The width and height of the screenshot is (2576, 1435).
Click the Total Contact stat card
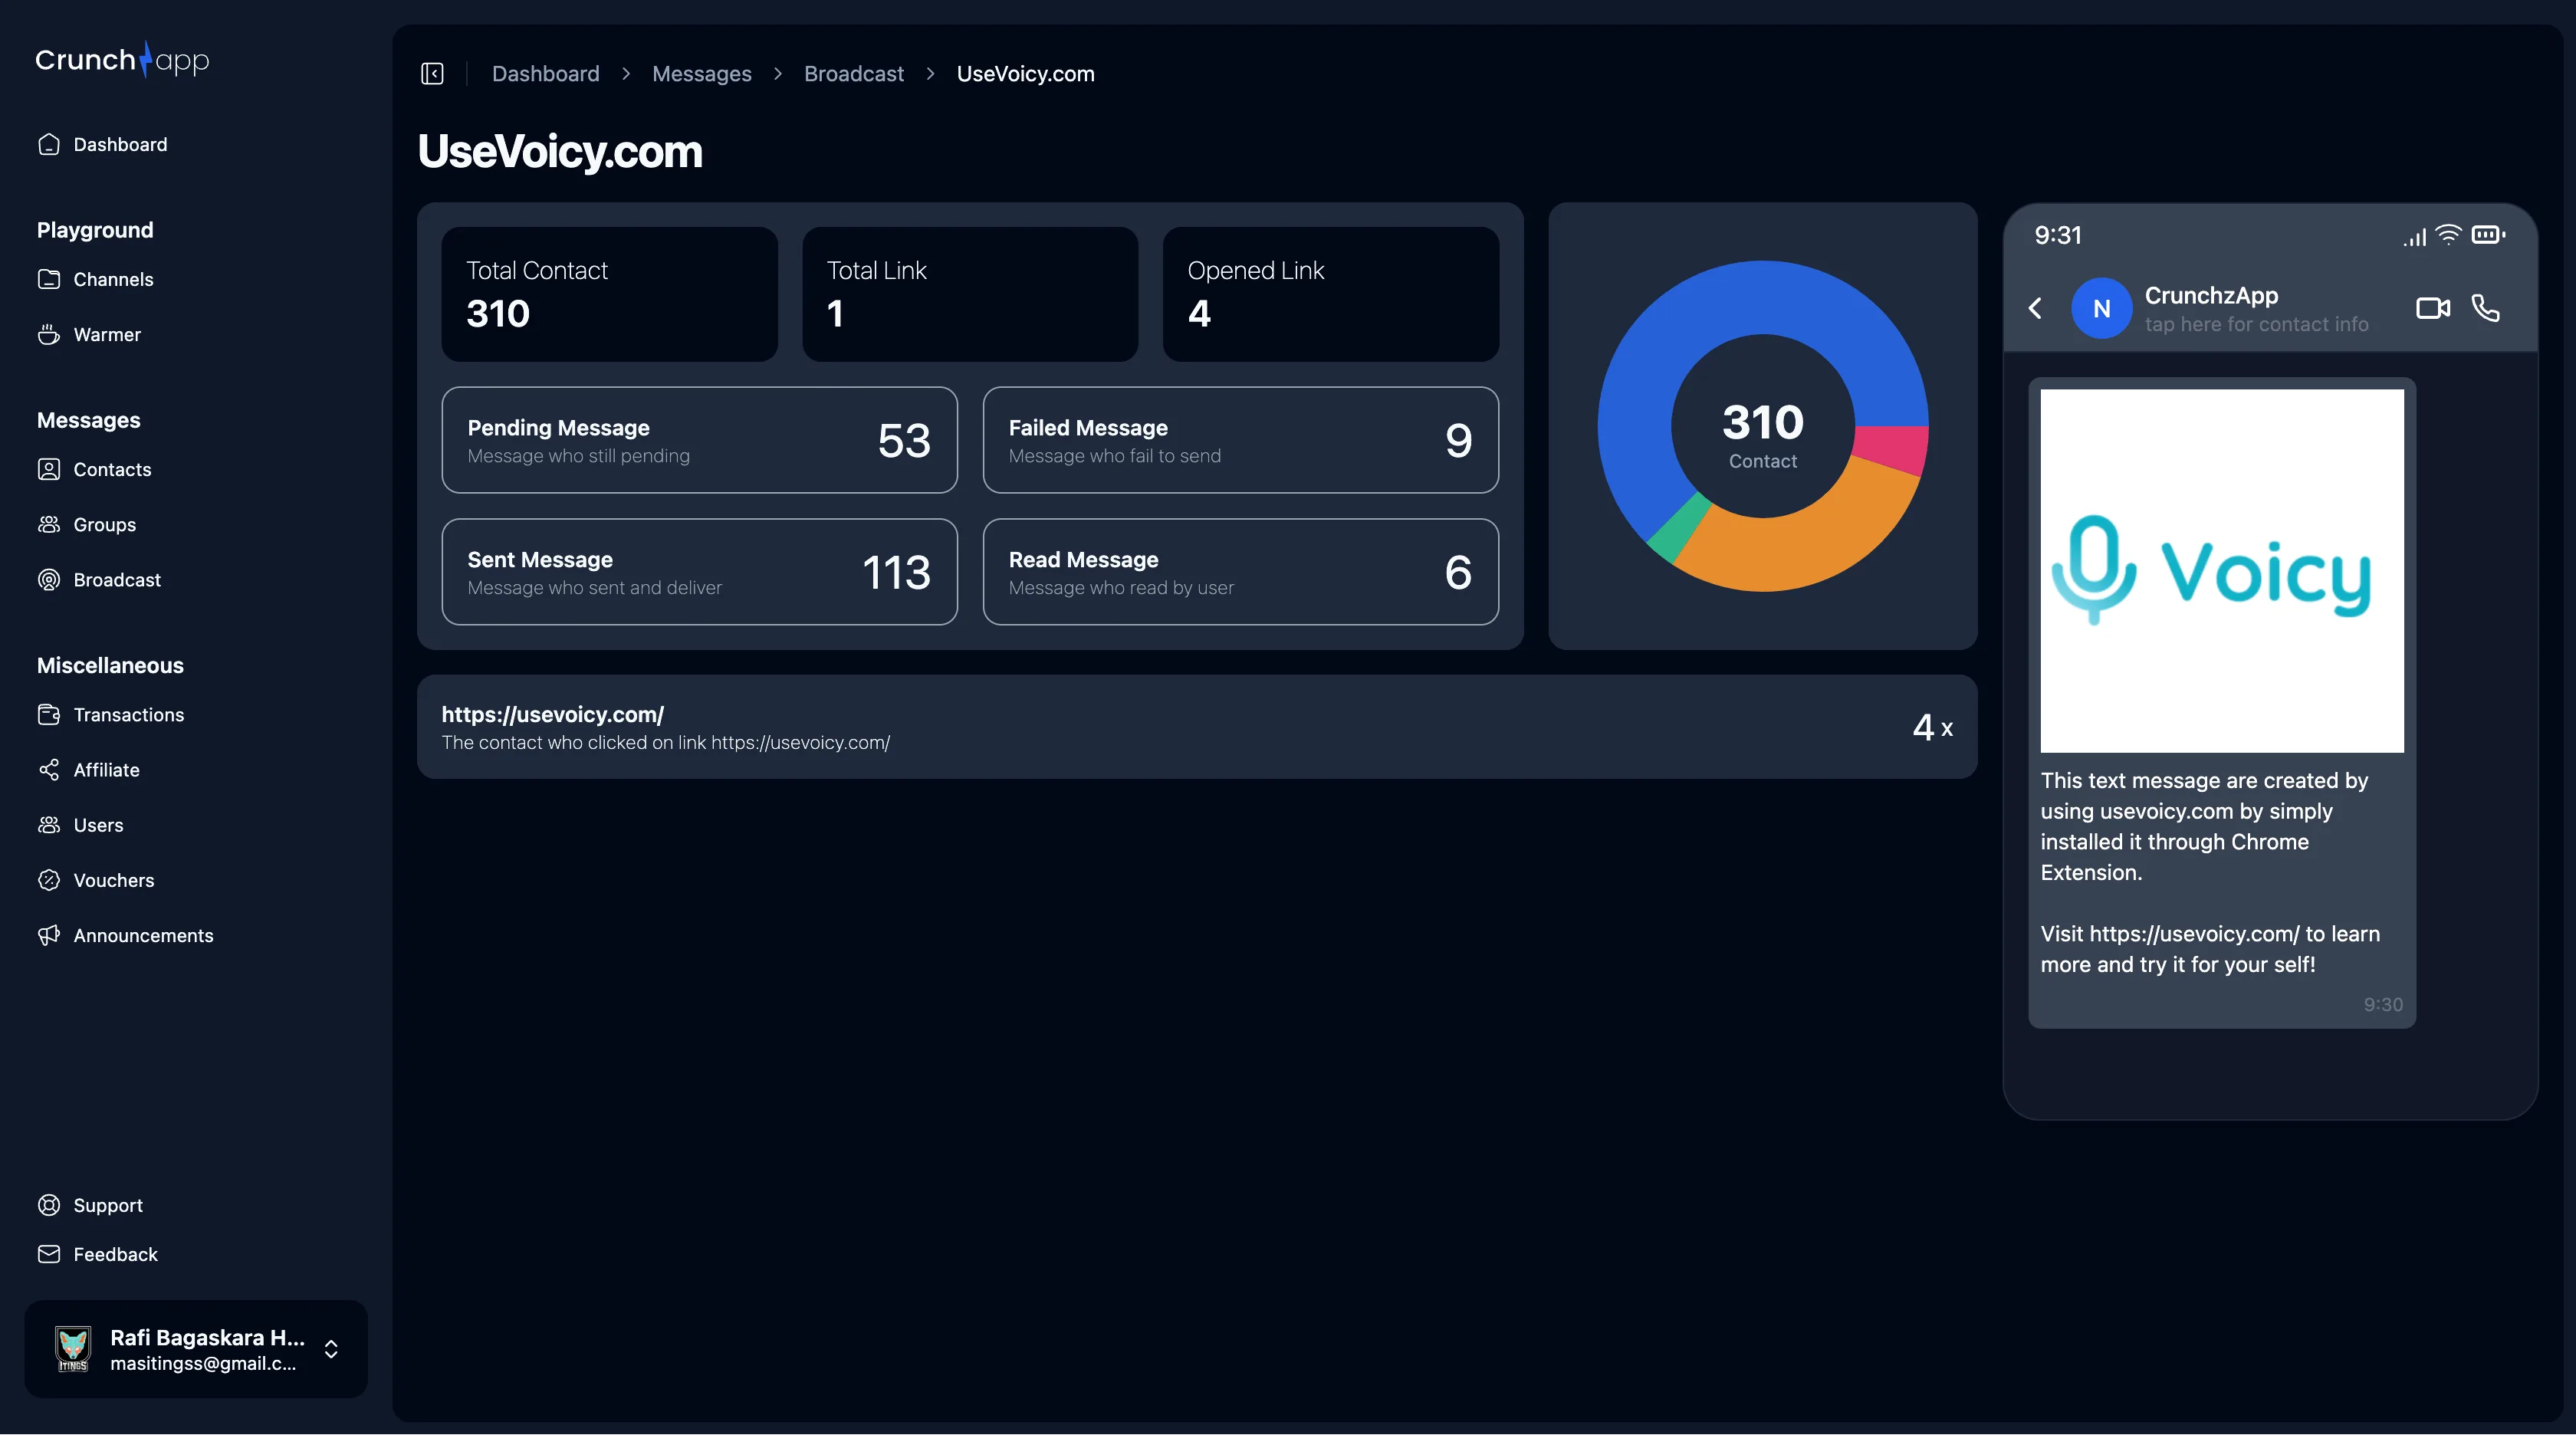(609, 294)
